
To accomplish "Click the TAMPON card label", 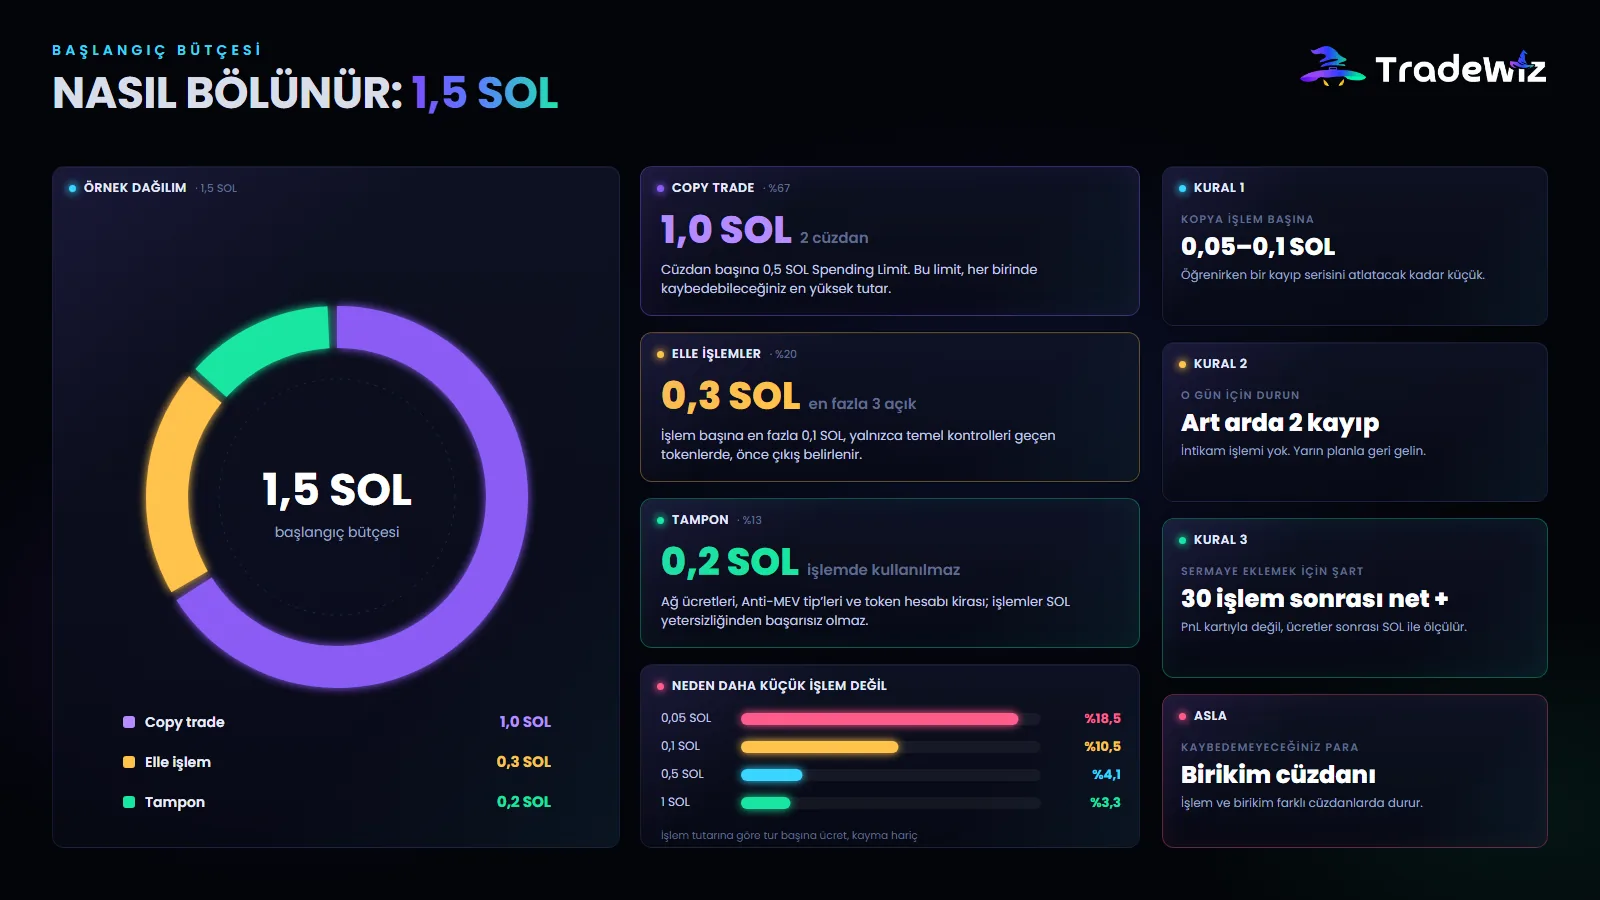I will [x=700, y=520].
